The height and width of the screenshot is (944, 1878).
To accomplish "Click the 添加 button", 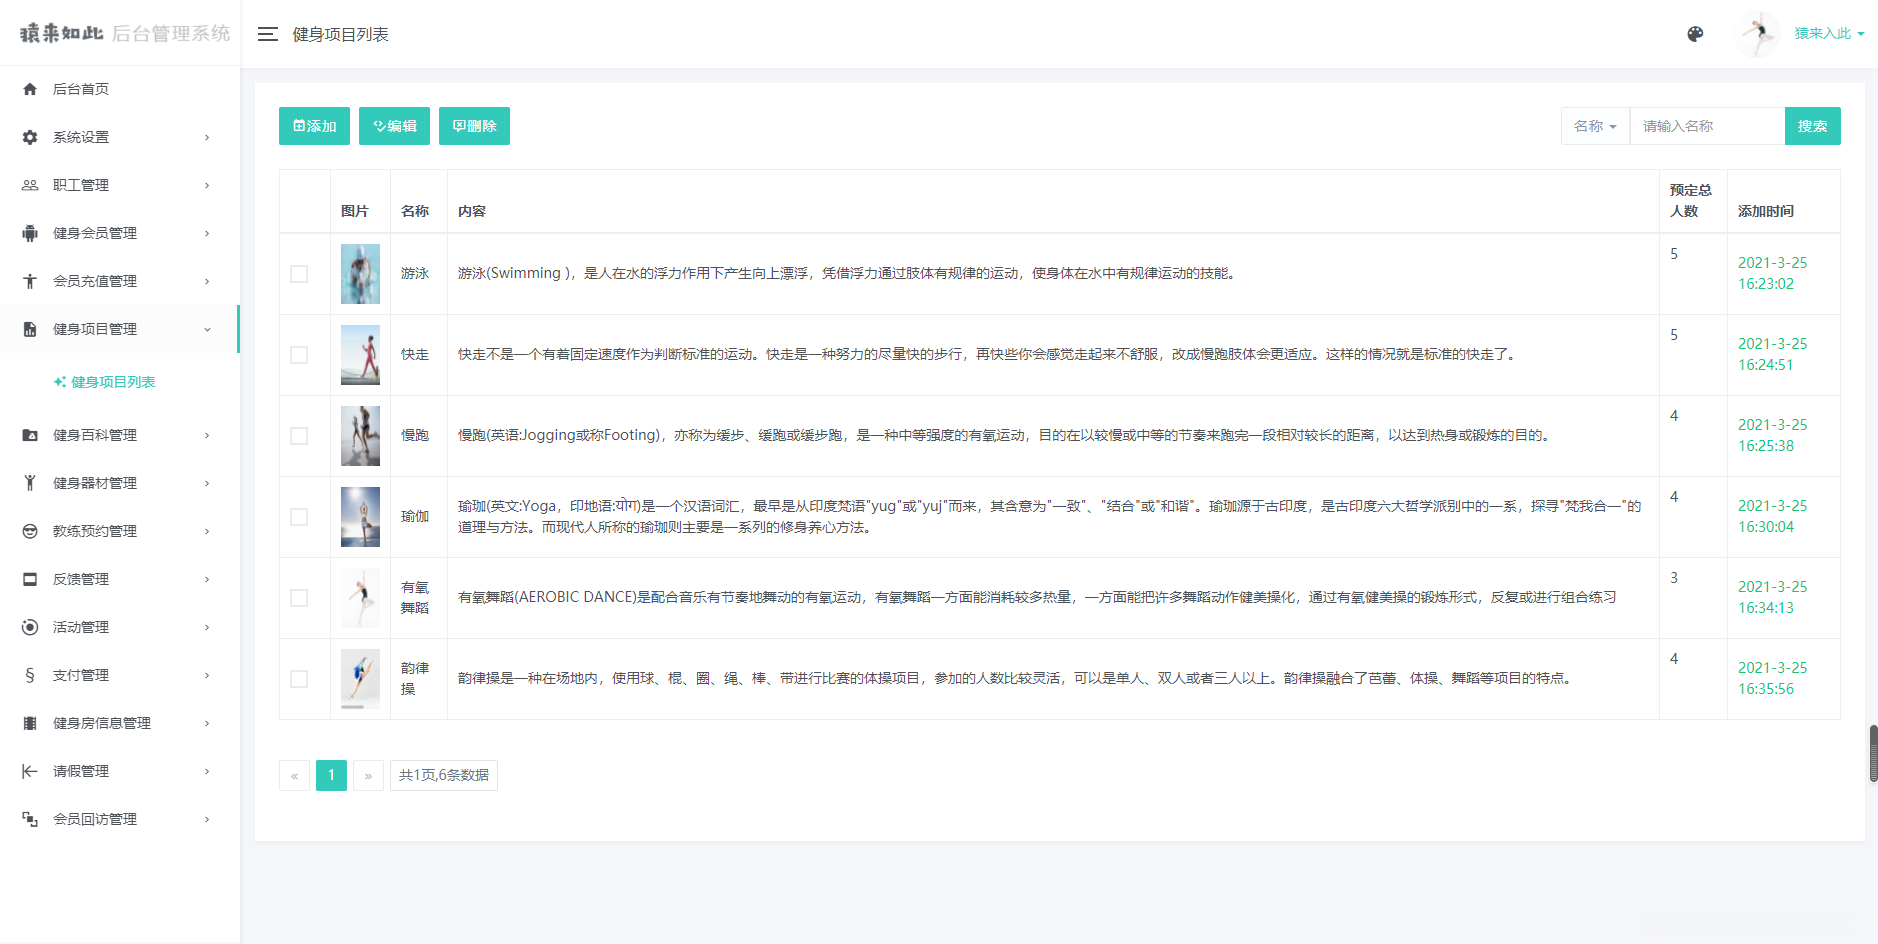I will point(314,126).
